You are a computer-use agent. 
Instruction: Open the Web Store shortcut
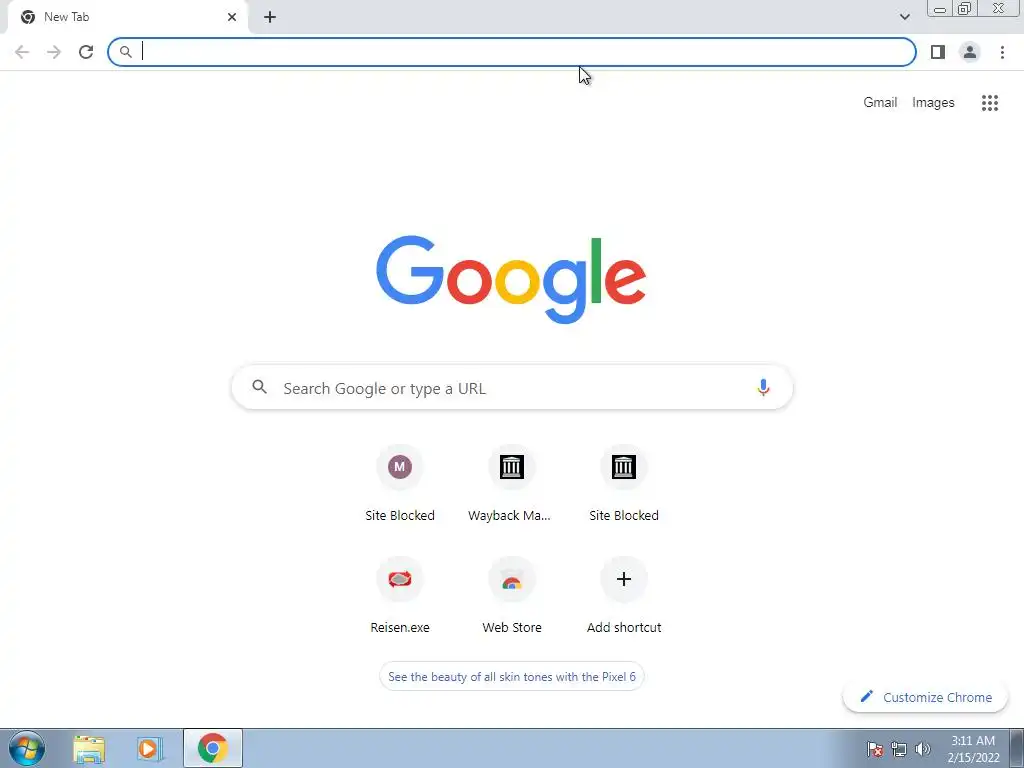coord(511,596)
